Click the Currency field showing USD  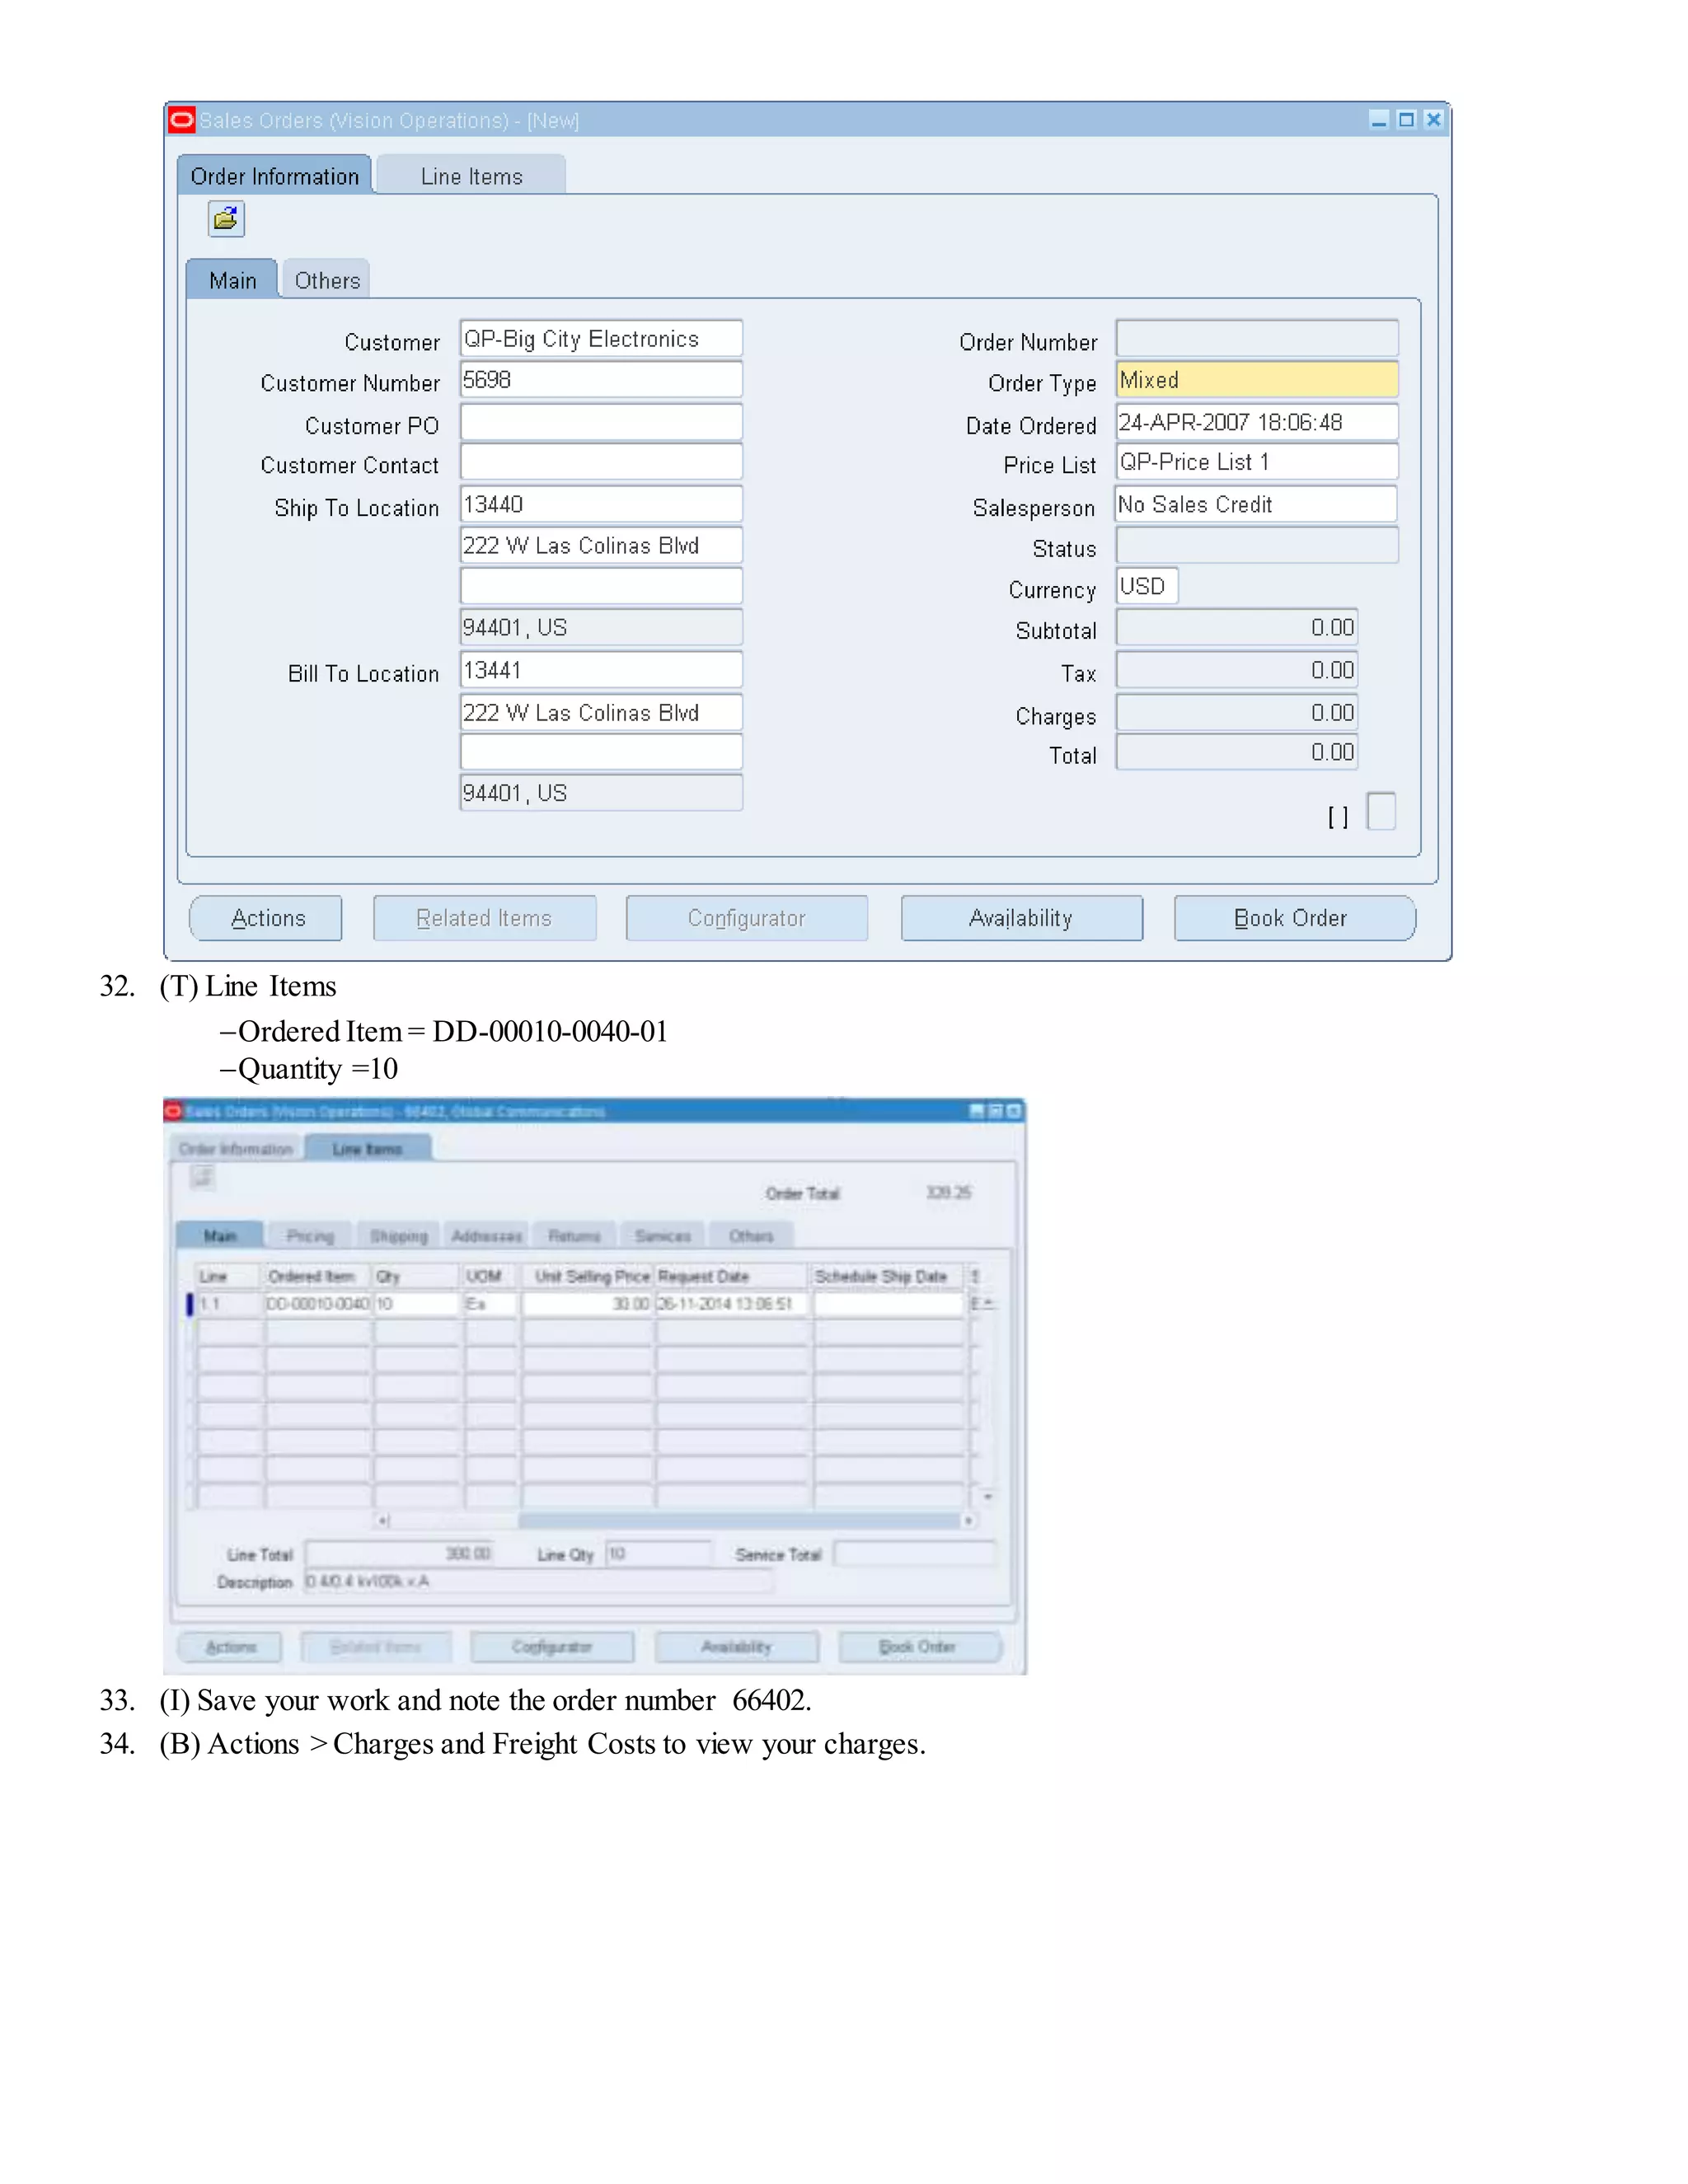[x=1147, y=586]
